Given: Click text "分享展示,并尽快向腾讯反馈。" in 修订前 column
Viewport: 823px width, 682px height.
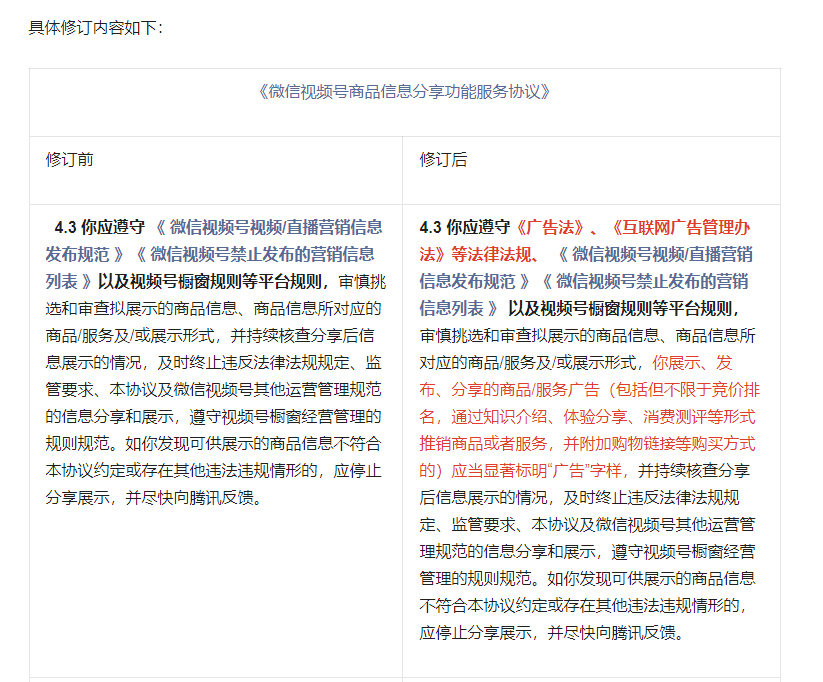Looking at the screenshot, I should [154, 498].
